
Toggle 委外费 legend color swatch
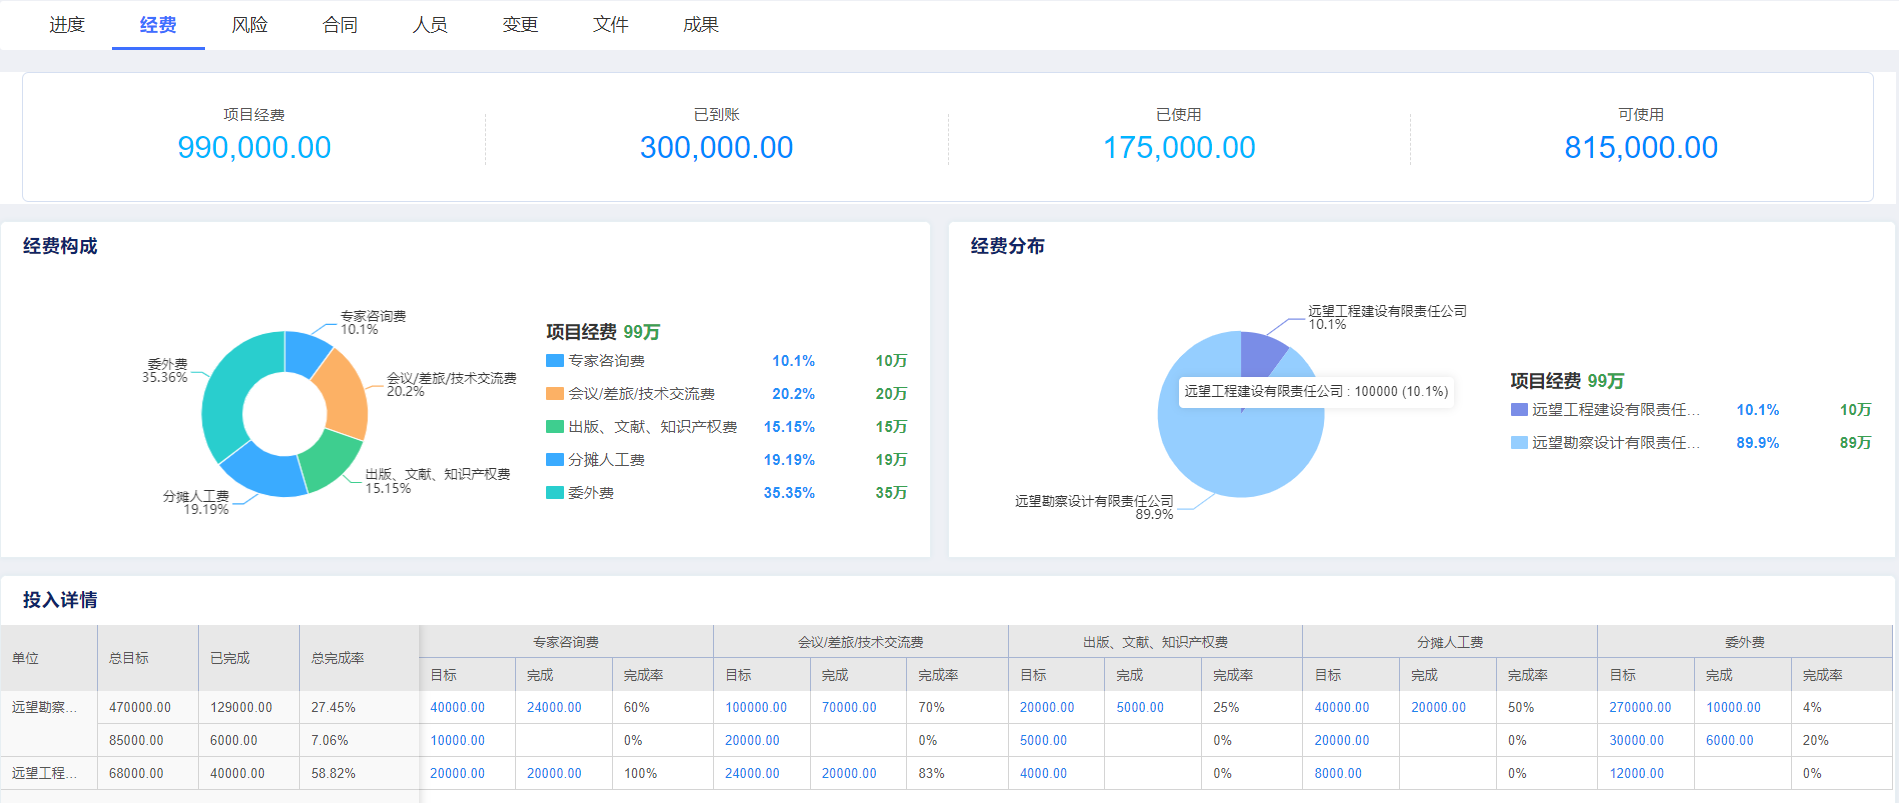coord(555,493)
